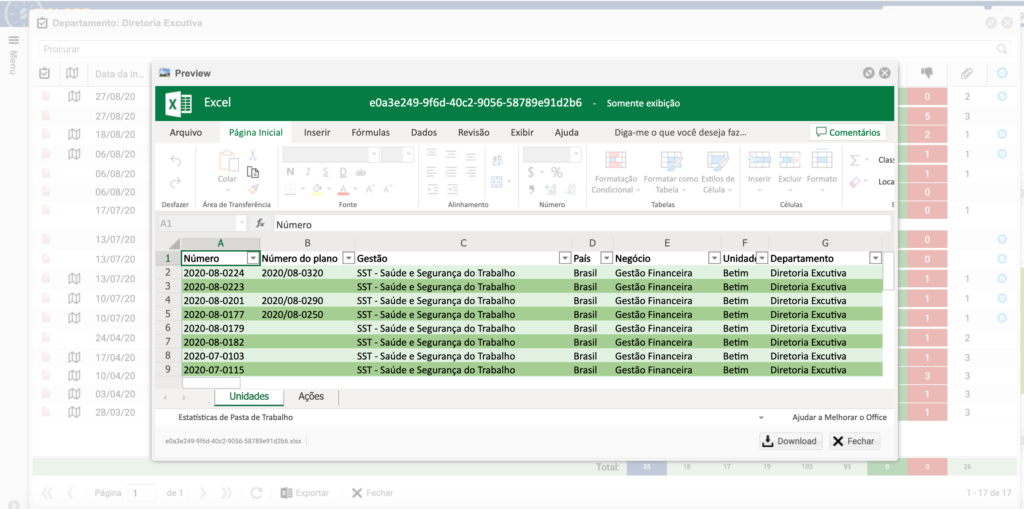
Task: Click the Cut scissors icon
Action: (253, 156)
